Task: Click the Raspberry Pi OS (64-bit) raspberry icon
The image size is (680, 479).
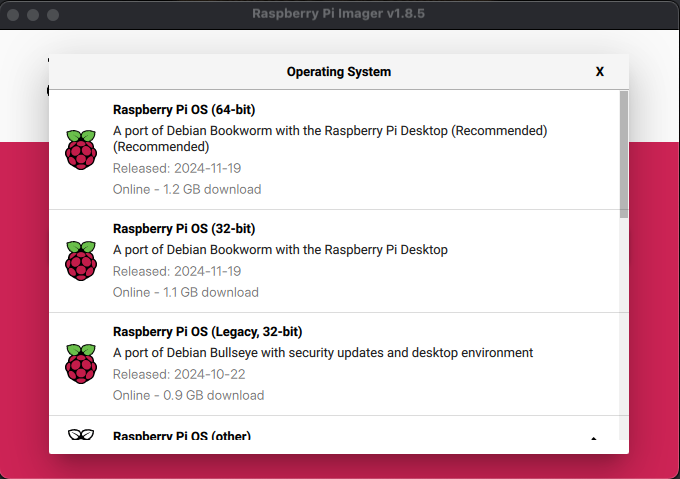Action: coord(81,150)
